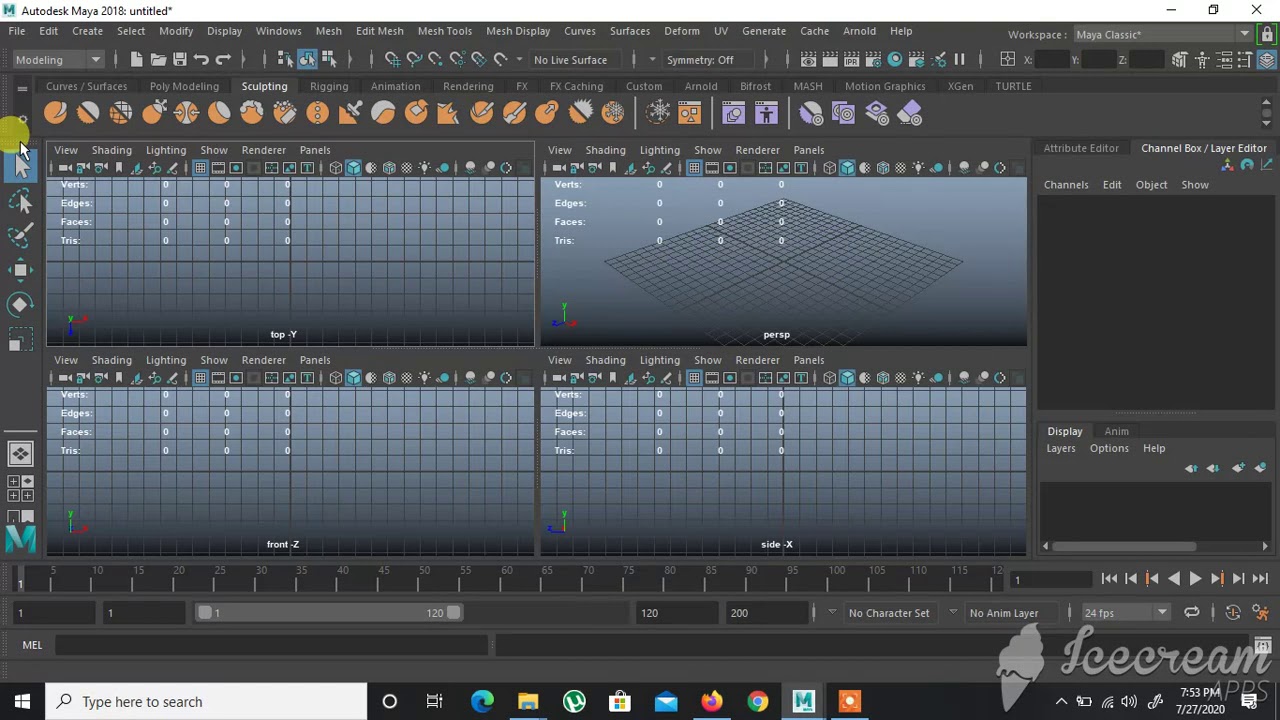Click the IPR render icon
Image resolution: width=1280 pixels, height=720 pixels.
pyautogui.click(x=851, y=60)
